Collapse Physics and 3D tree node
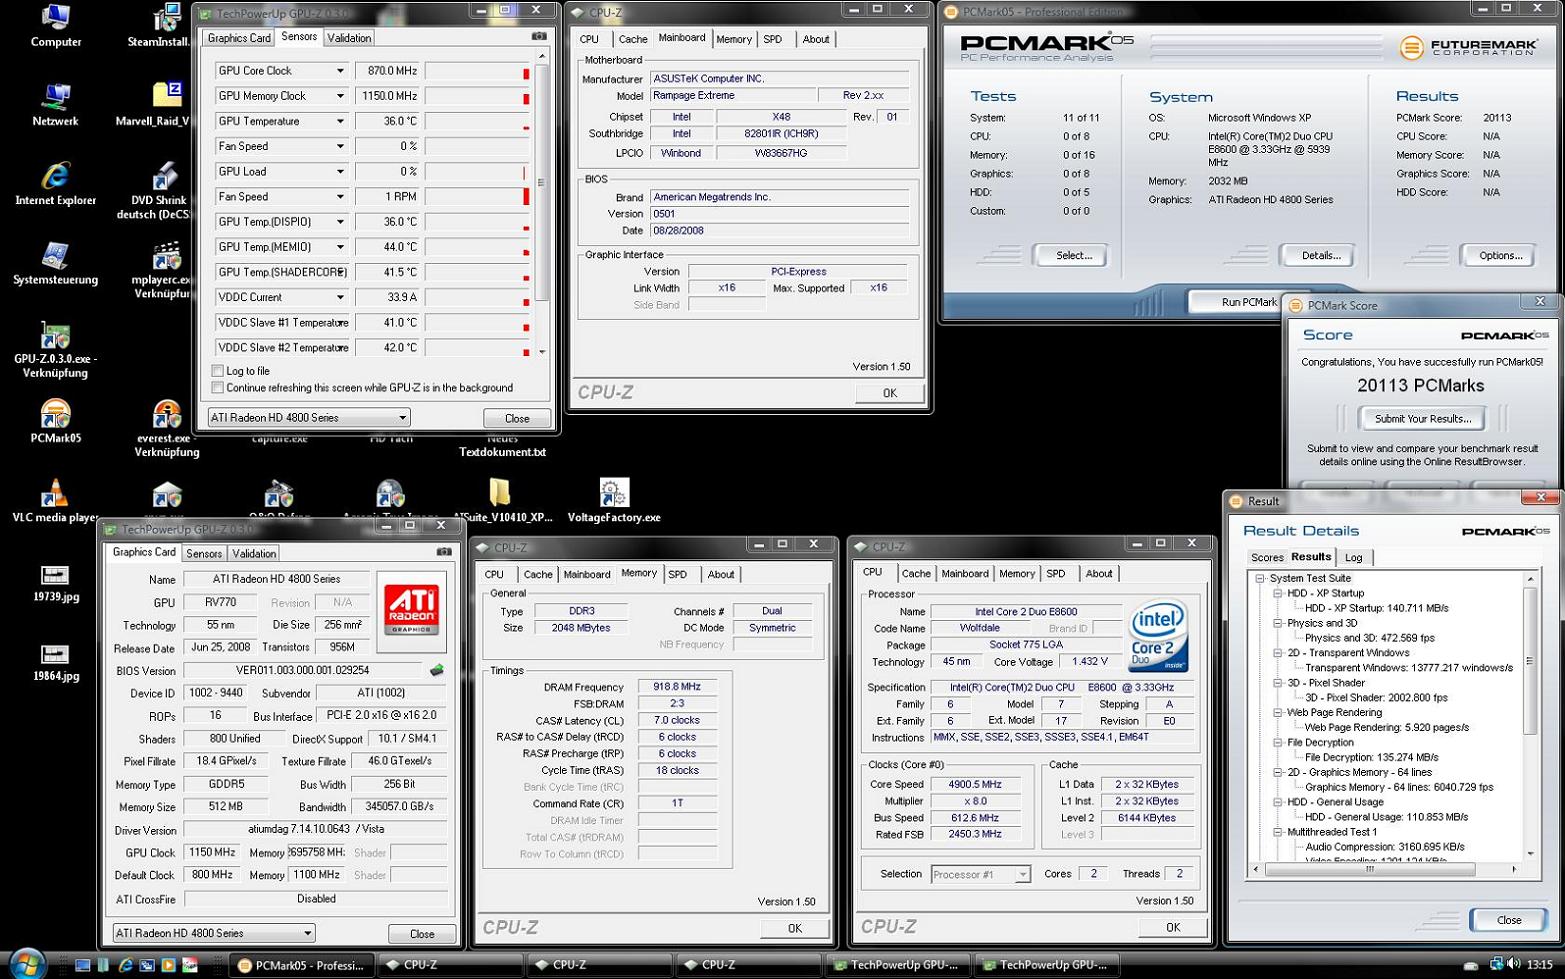The height and width of the screenshot is (979, 1565). (1278, 623)
